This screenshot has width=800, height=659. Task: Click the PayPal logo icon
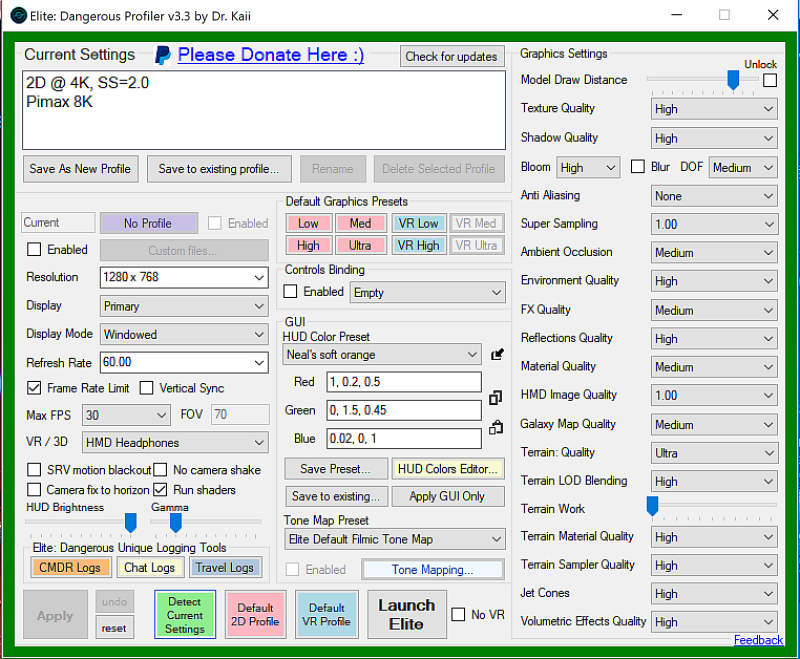pyautogui.click(x=163, y=55)
